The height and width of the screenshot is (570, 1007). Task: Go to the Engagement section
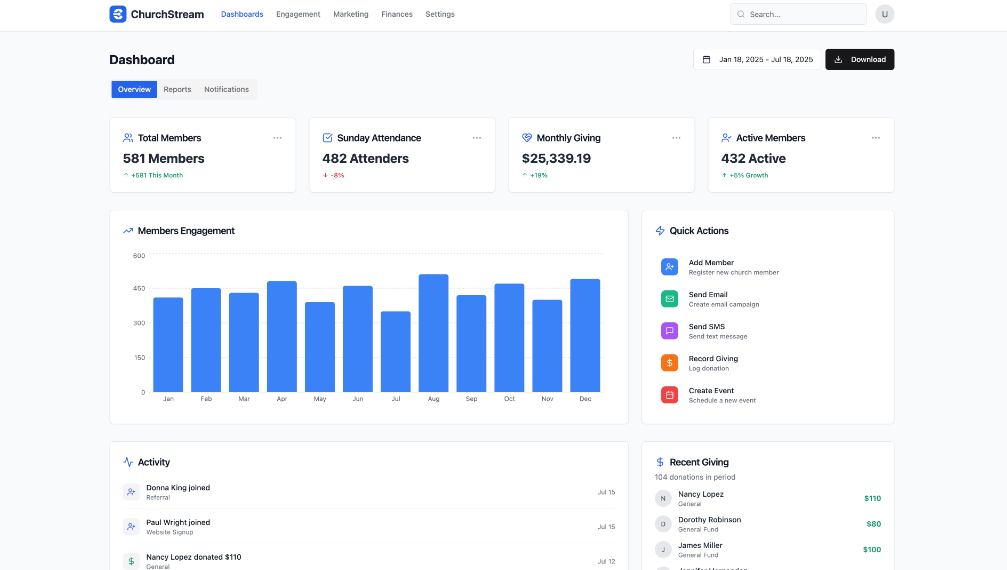(x=298, y=15)
